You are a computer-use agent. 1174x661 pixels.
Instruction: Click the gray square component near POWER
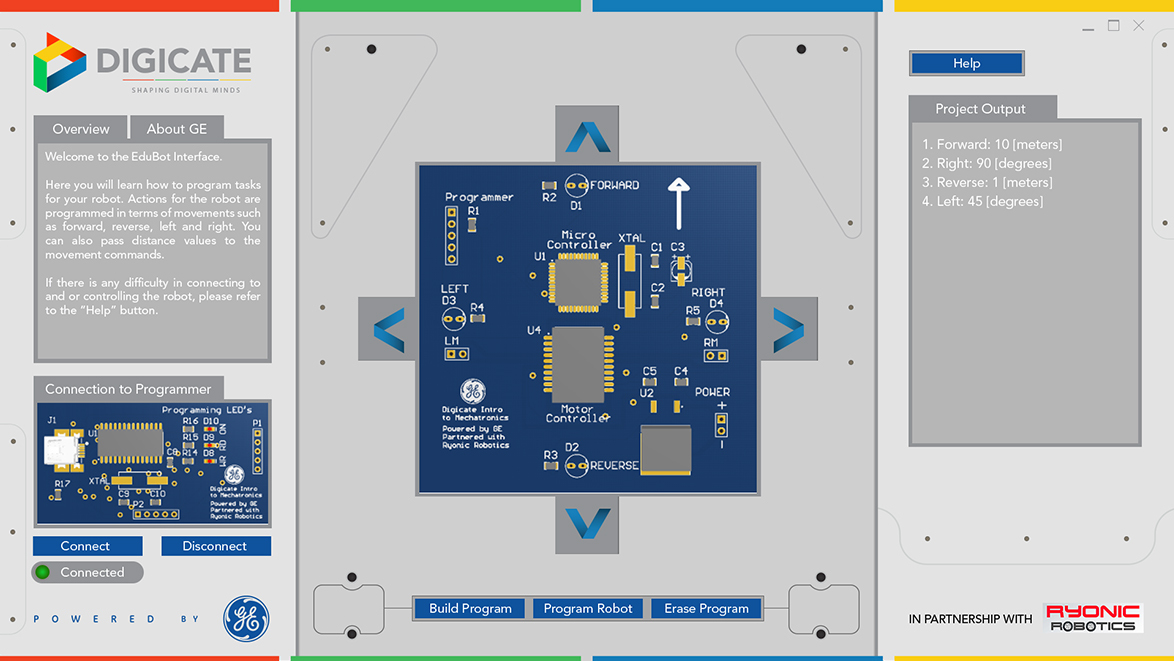tap(666, 450)
